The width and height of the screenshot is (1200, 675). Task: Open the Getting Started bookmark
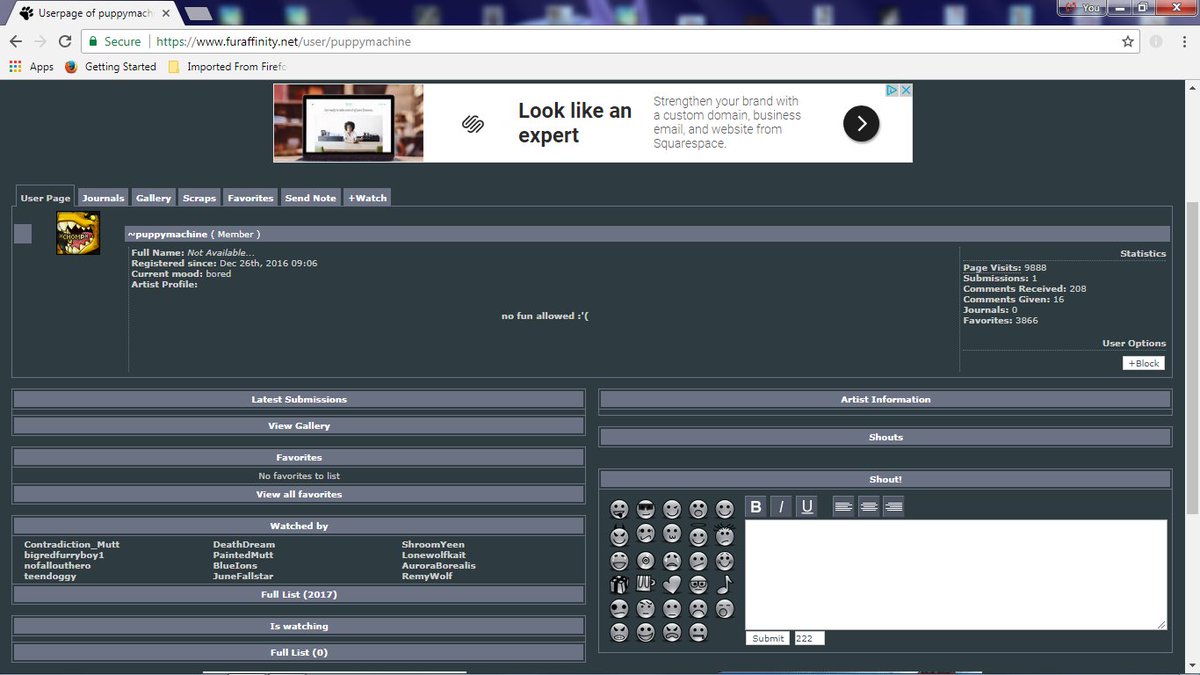coord(111,67)
